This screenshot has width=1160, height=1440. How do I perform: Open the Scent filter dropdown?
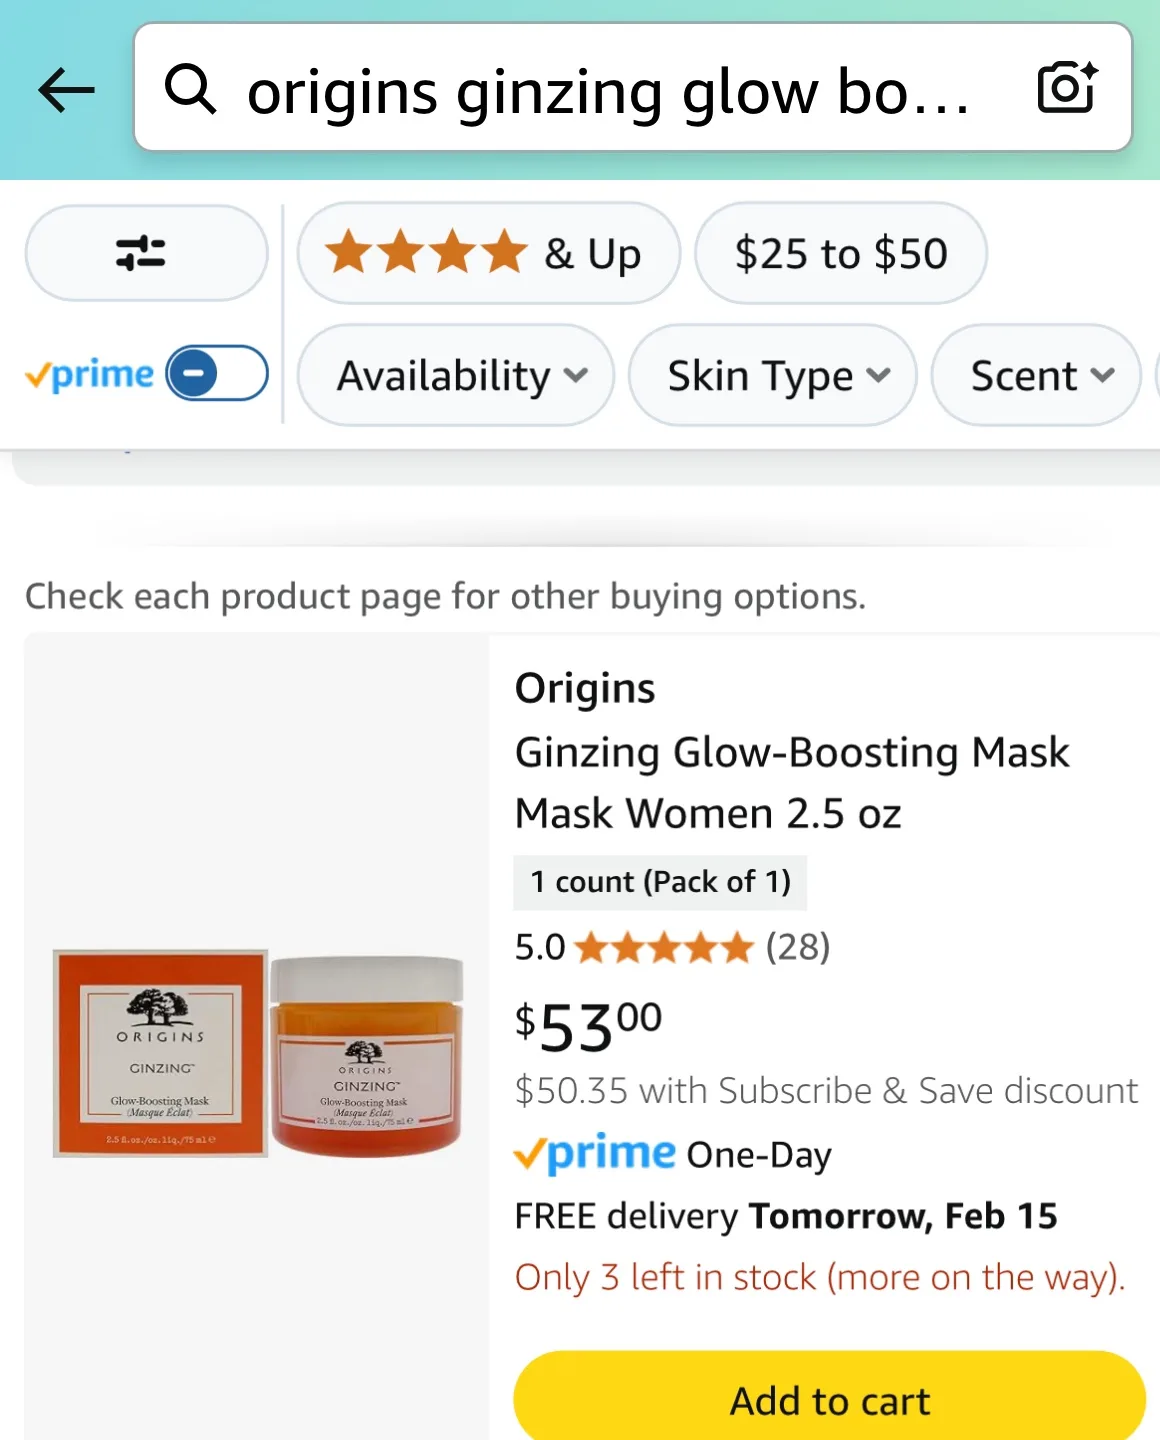pyautogui.click(x=1034, y=376)
